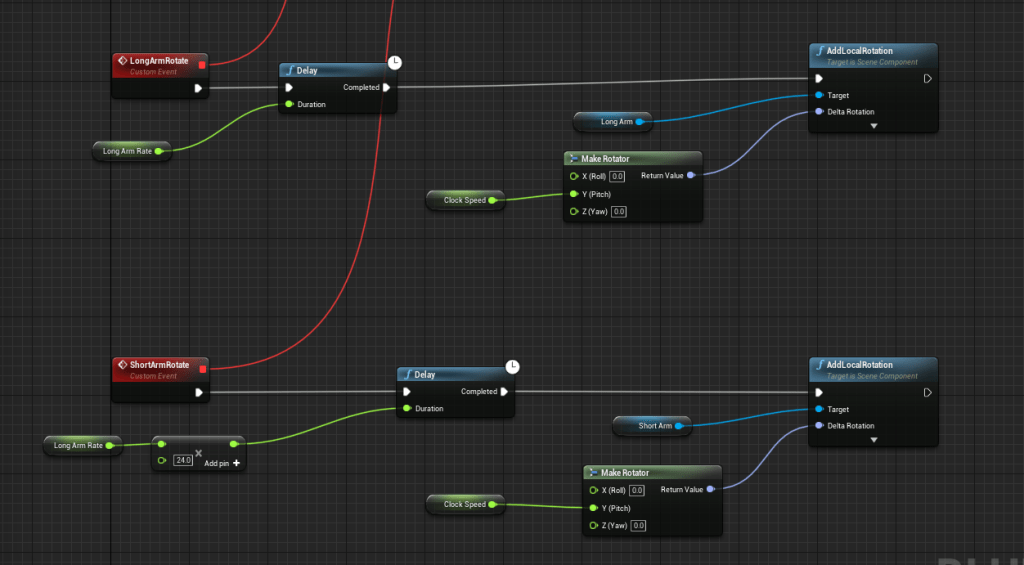Click the ShortArmRotate event's red delegate pin

[202, 368]
